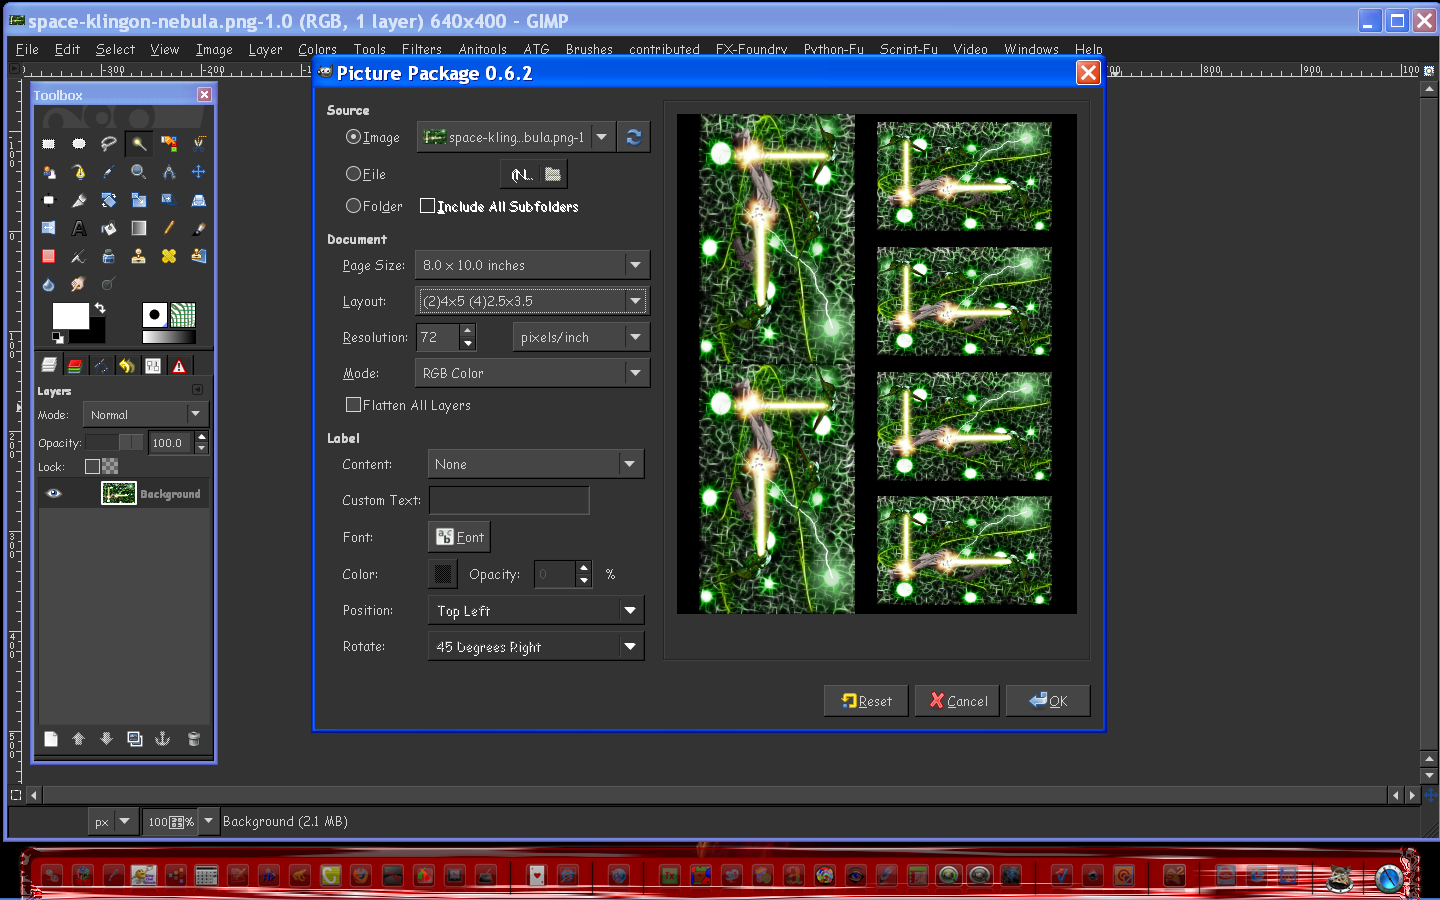The width and height of the screenshot is (1440, 900).
Task: Delete layer using trash icon
Action: tap(194, 739)
